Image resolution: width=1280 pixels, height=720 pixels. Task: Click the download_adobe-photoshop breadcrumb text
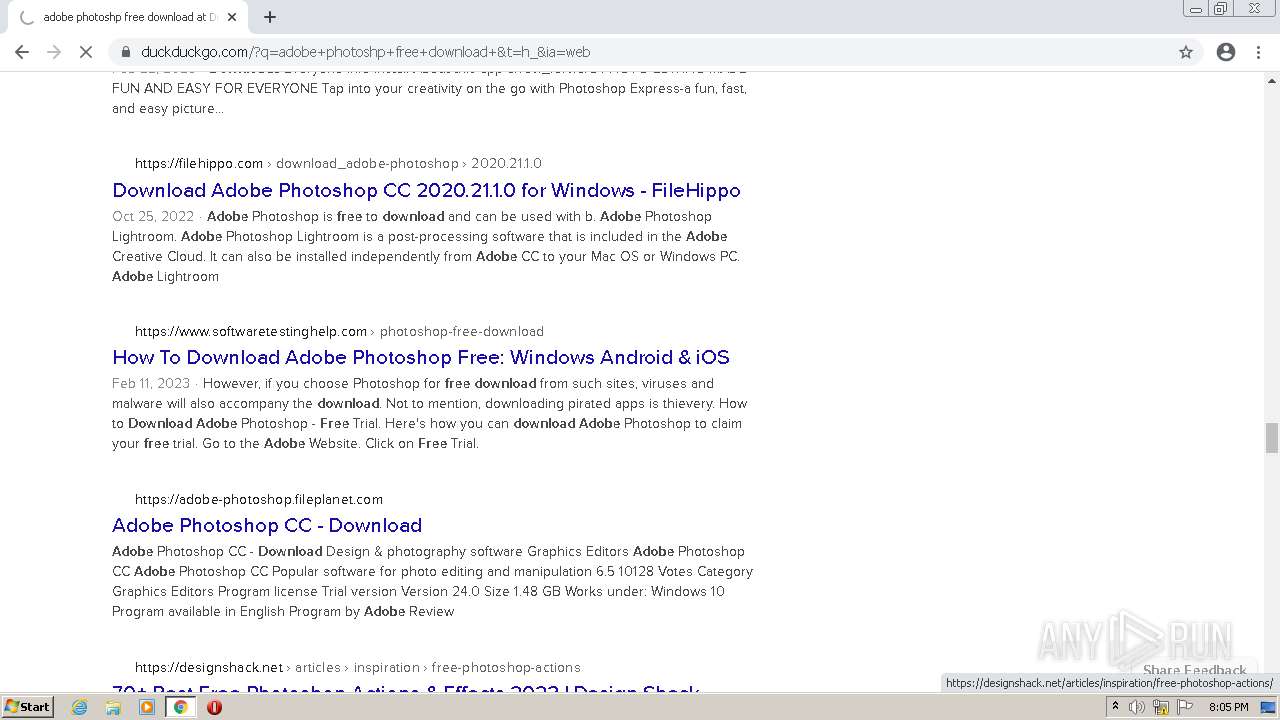coord(367,163)
